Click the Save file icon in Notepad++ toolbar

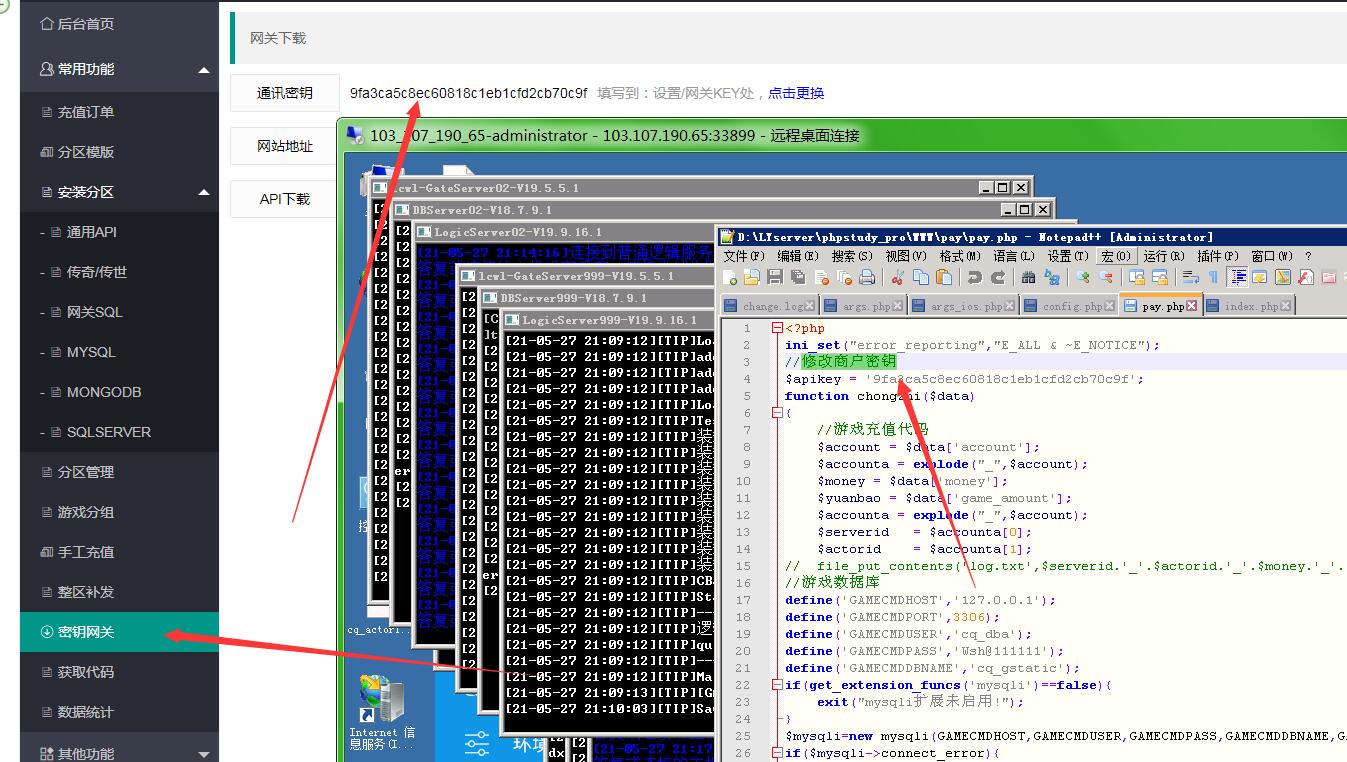coord(774,277)
